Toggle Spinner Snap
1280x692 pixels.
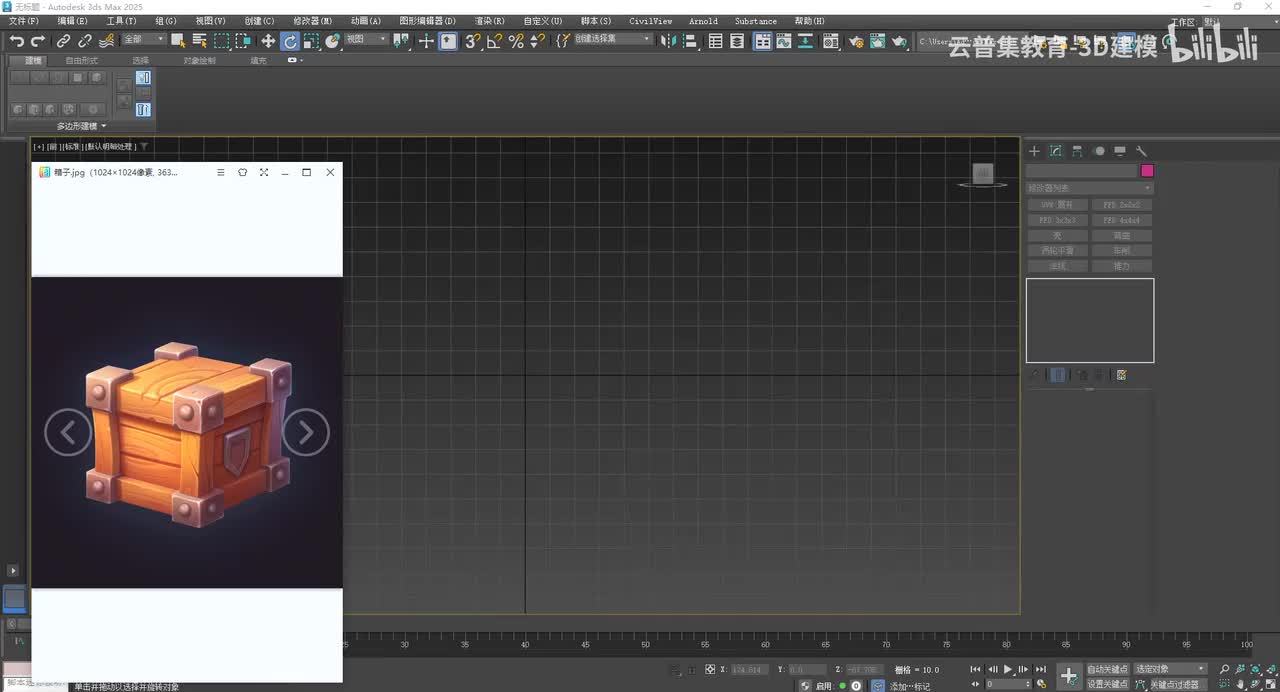point(538,41)
